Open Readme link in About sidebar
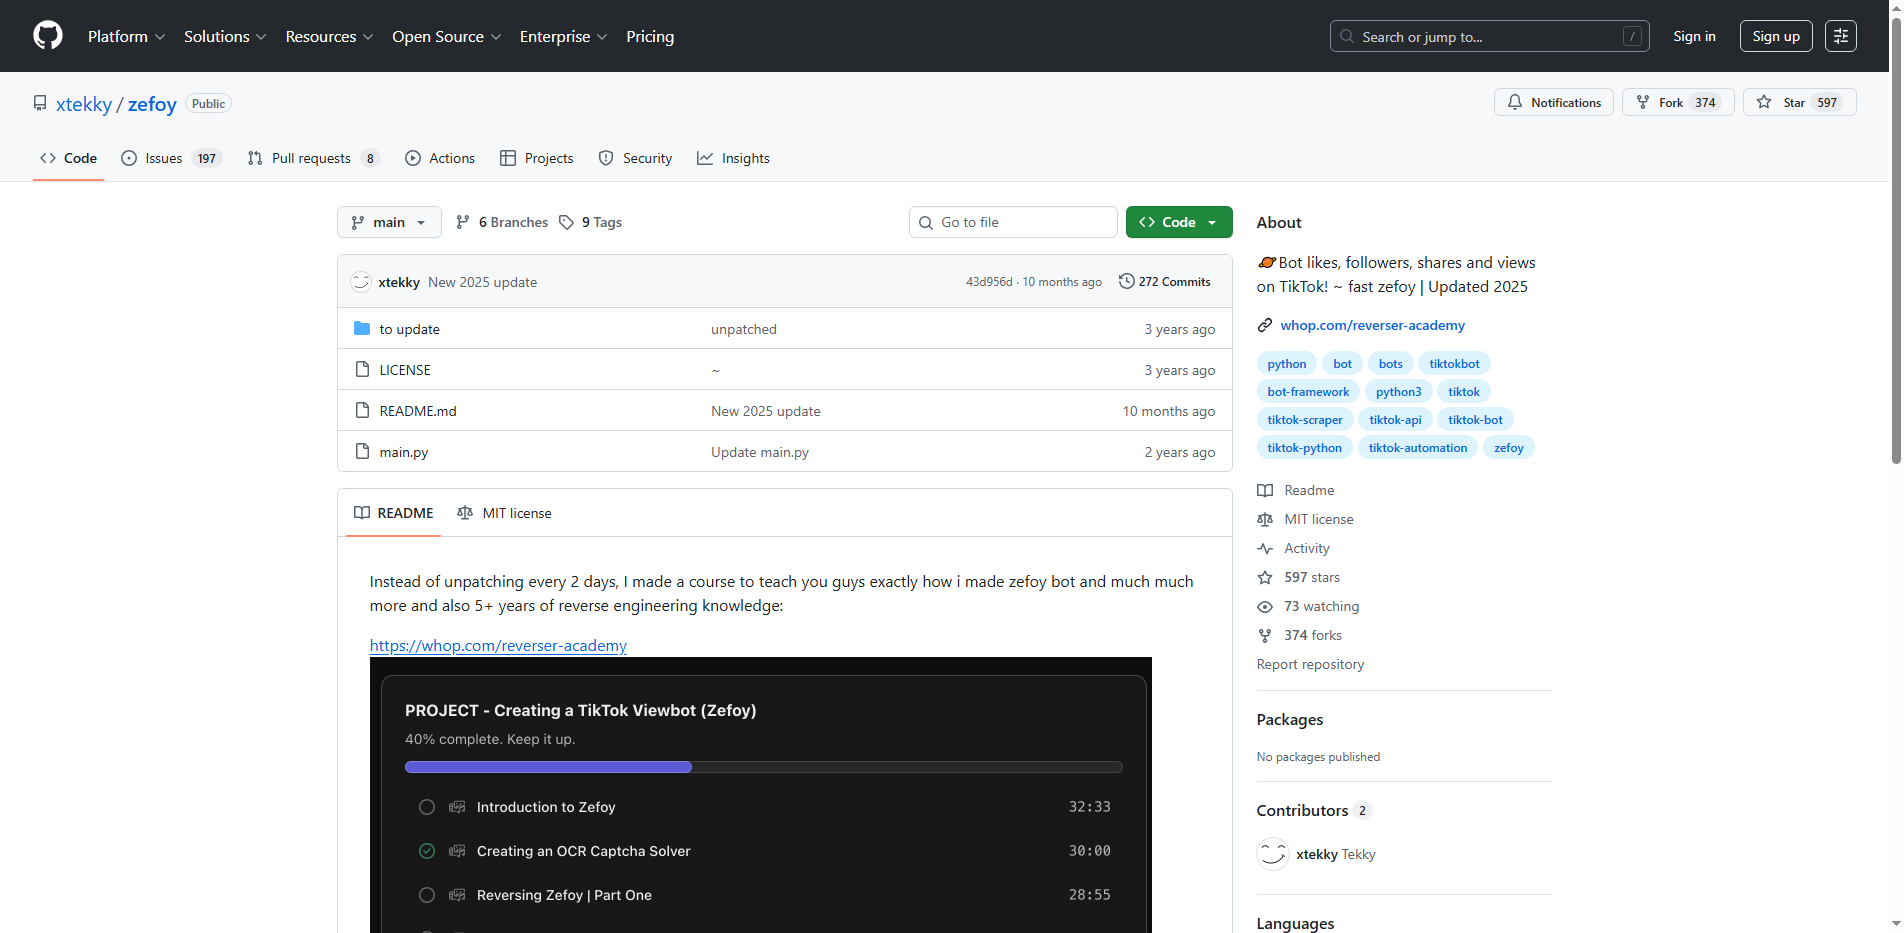This screenshot has width=1904, height=933. 1309,490
